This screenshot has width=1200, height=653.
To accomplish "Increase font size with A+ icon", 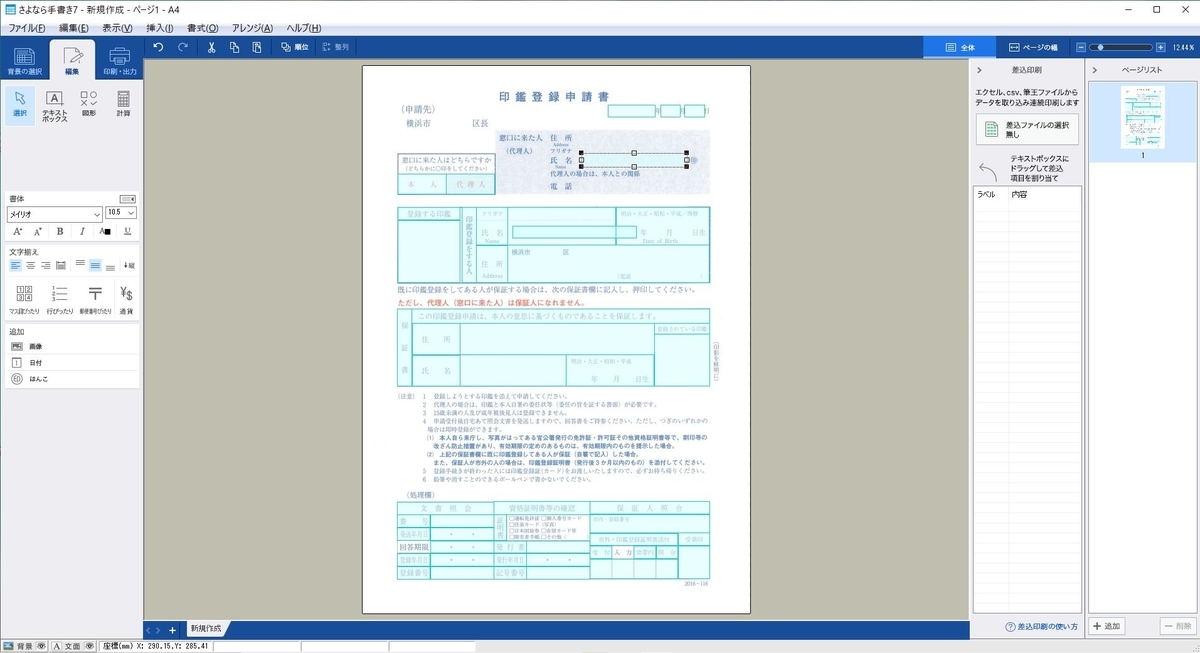I will tap(18, 231).
